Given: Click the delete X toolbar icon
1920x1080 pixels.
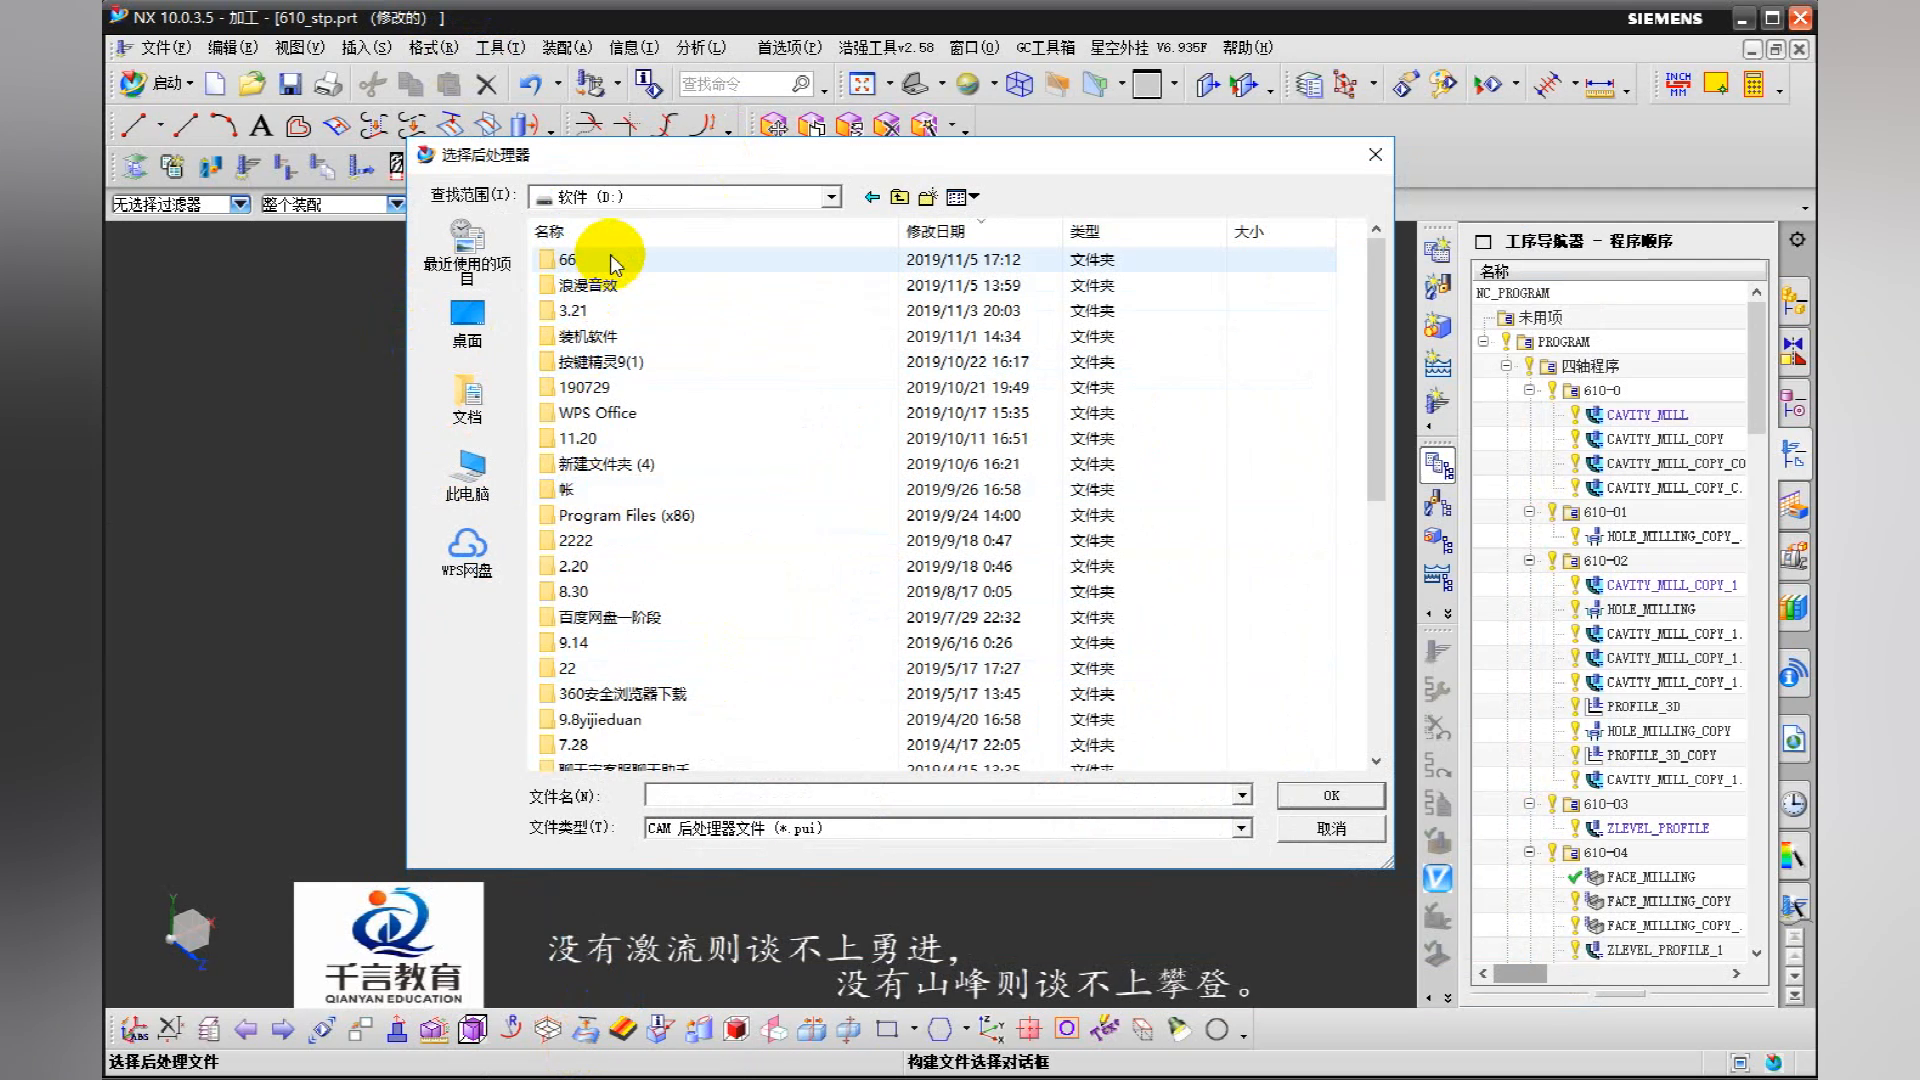Looking at the screenshot, I should [x=486, y=85].
